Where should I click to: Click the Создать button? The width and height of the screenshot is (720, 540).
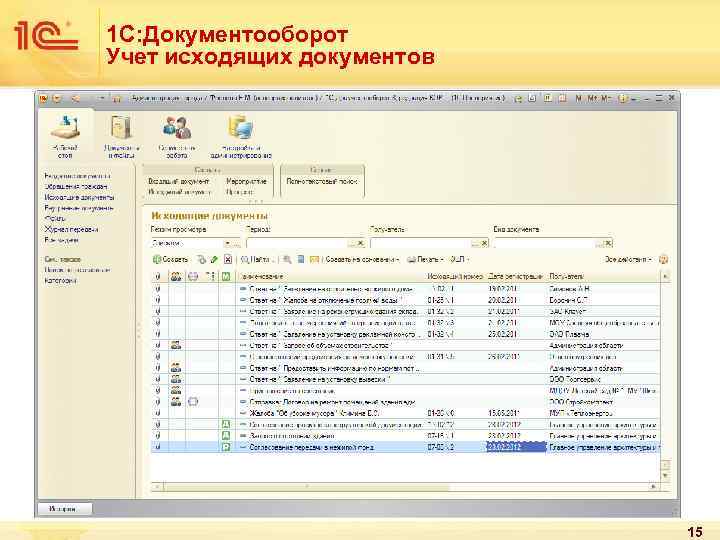(170, 259)
